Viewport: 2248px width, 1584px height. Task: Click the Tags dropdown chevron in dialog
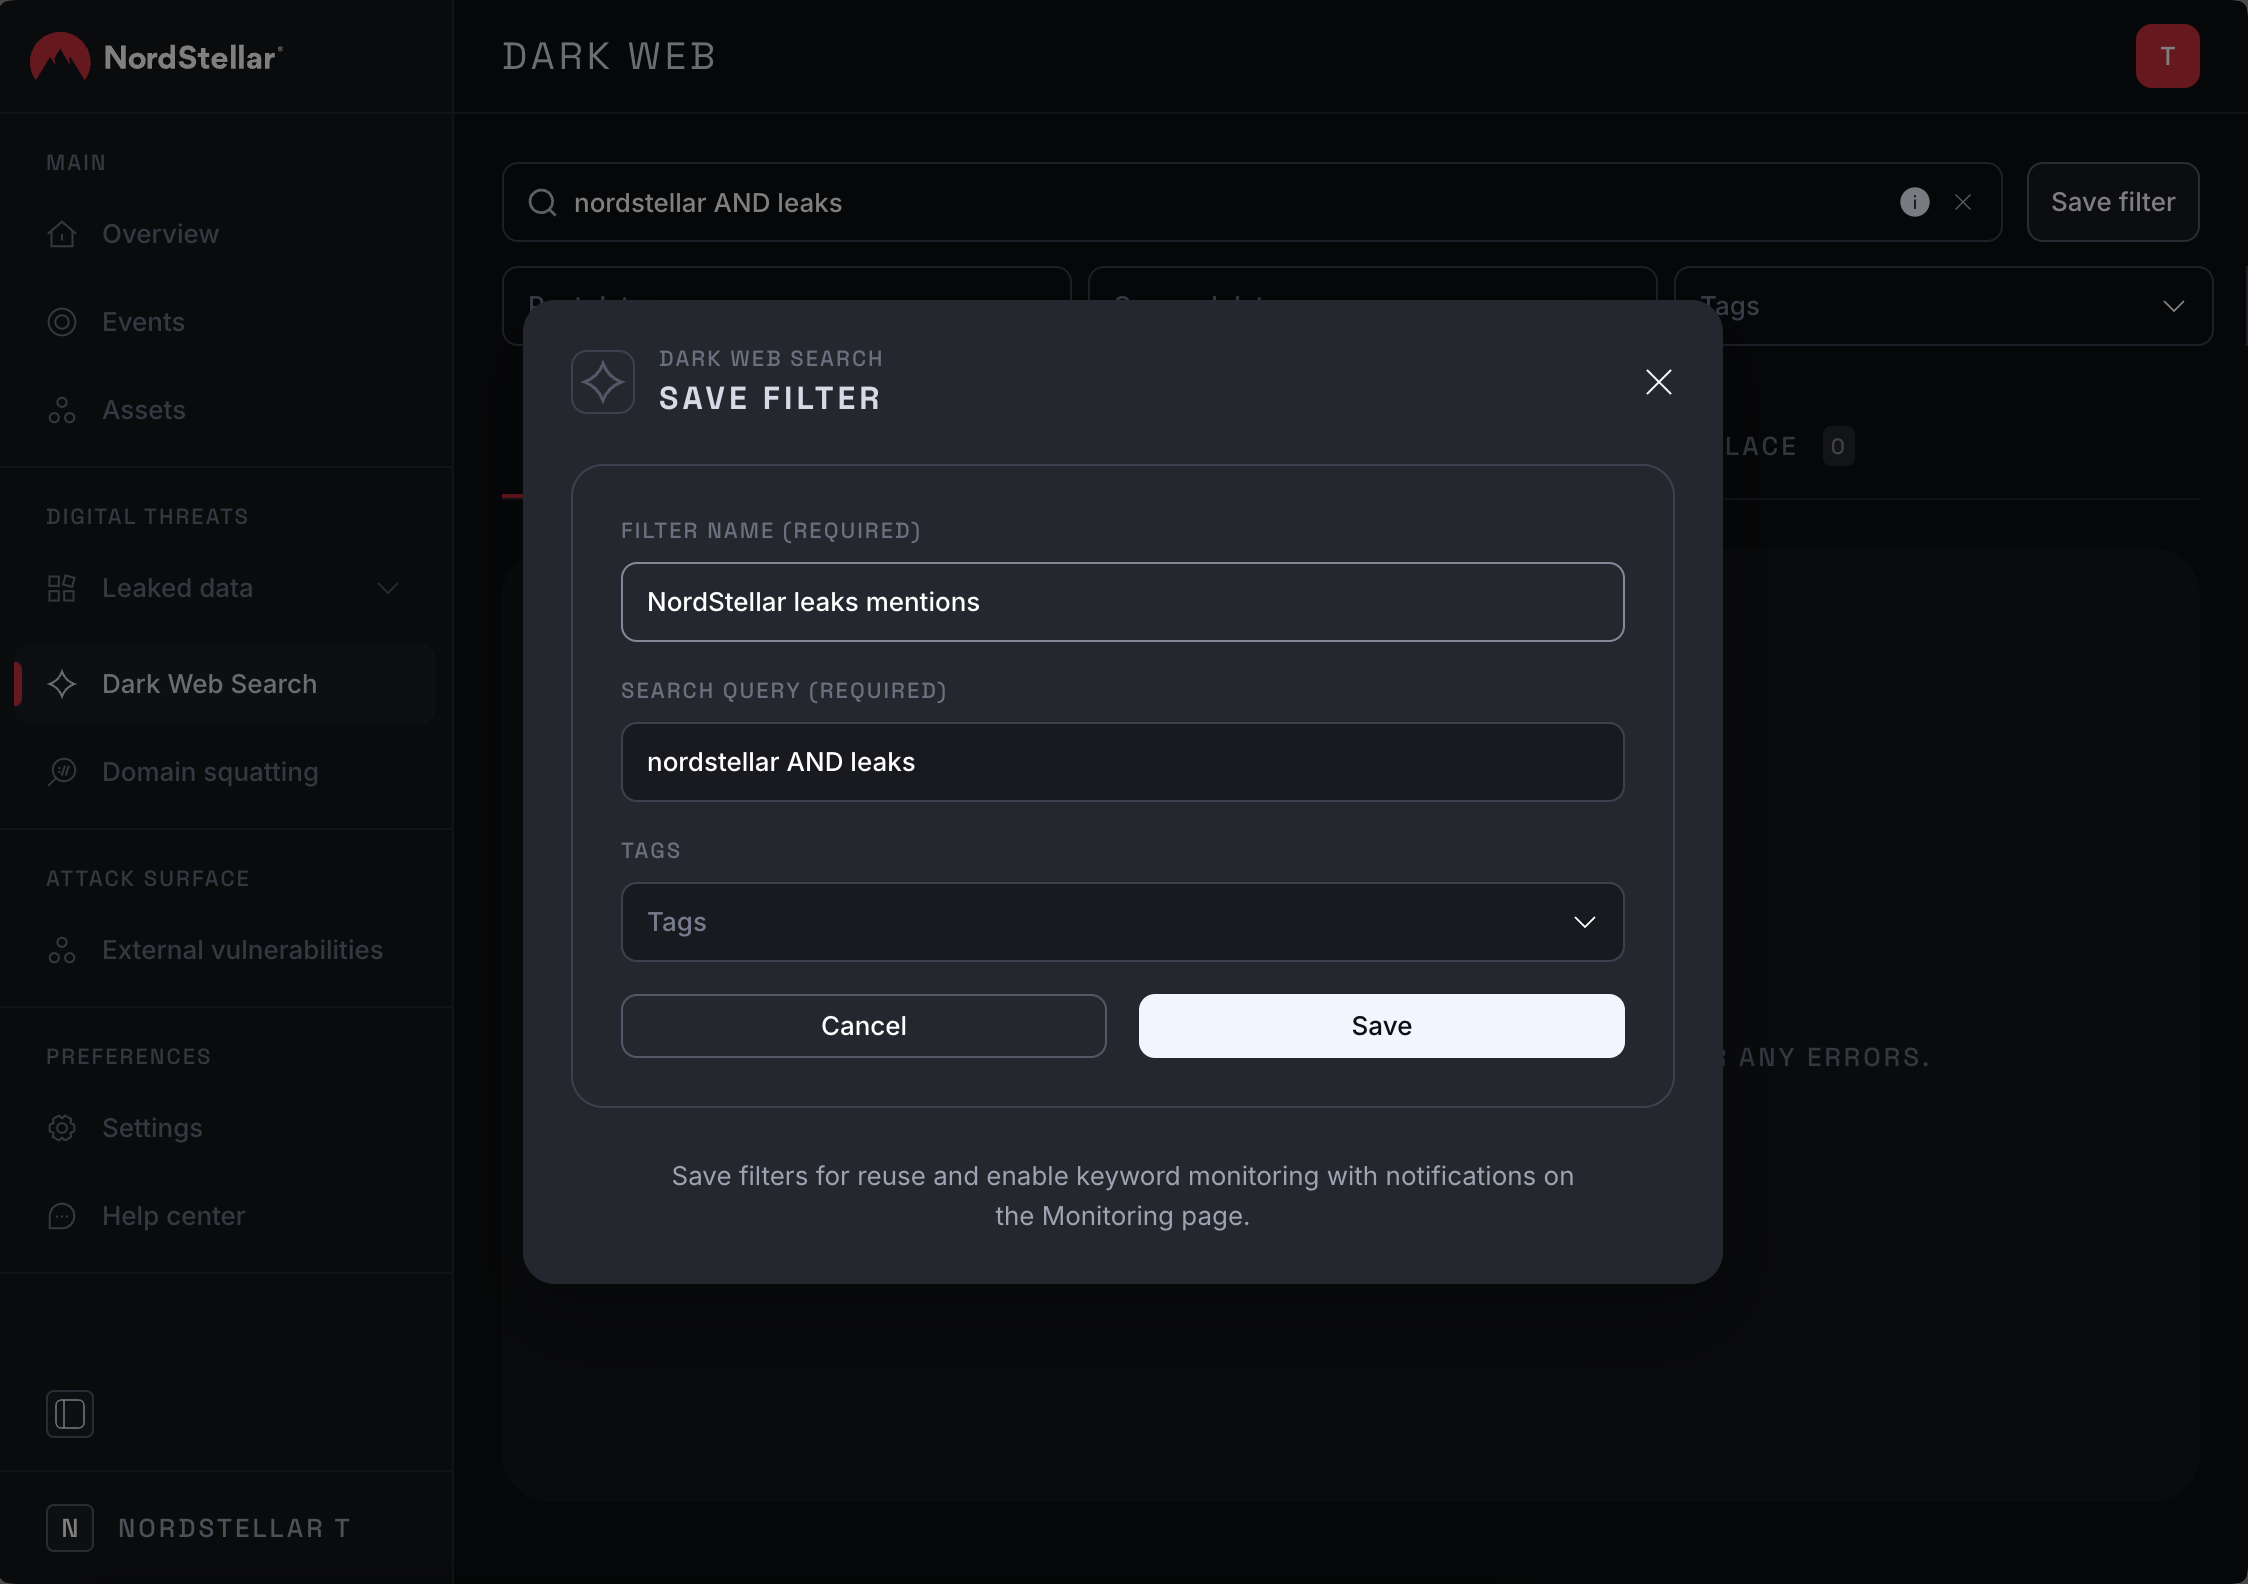[x=1585, y=922]
